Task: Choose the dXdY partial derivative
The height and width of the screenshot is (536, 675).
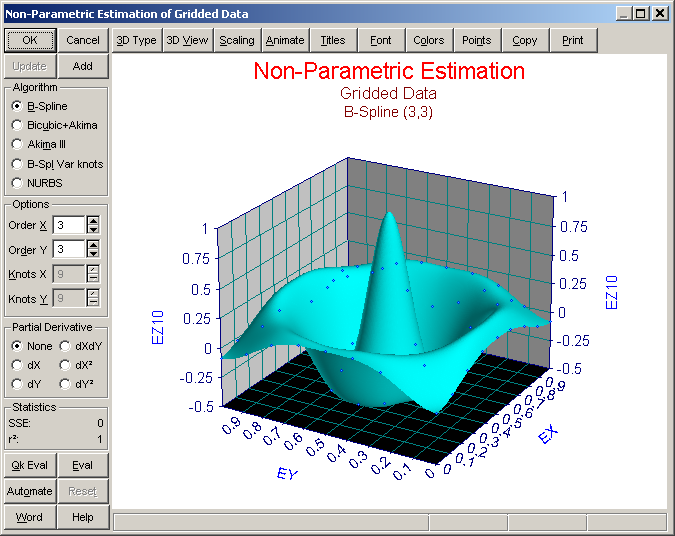Action: [81, 346]
